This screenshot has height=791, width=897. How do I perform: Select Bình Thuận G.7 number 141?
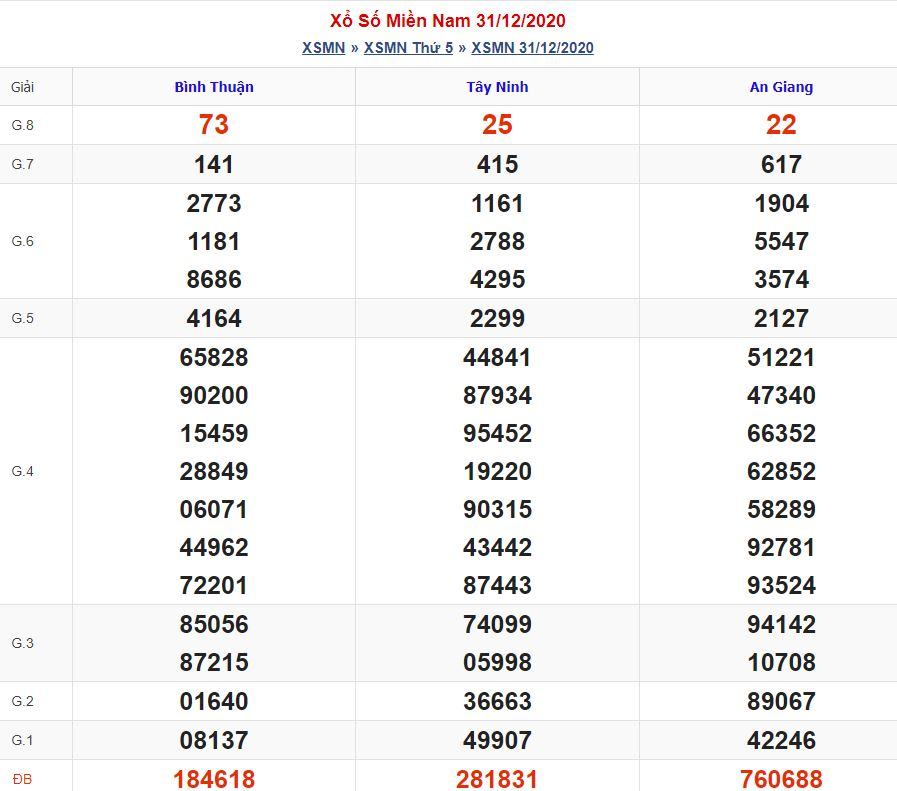(213, 165)
